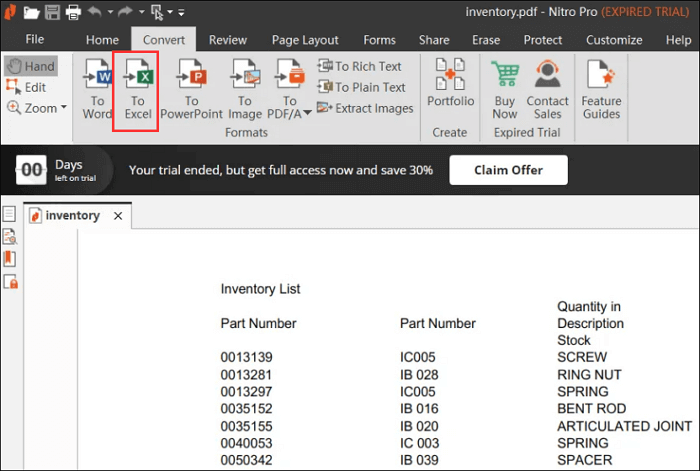The height and width of the screenshot is (471, 700).
Task: Convert To Plain Text
Action: pos(361,87)
